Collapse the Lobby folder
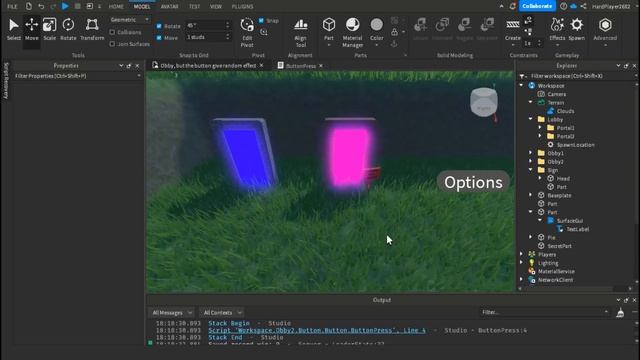This screenshot has height=360, width=640. 531,119
